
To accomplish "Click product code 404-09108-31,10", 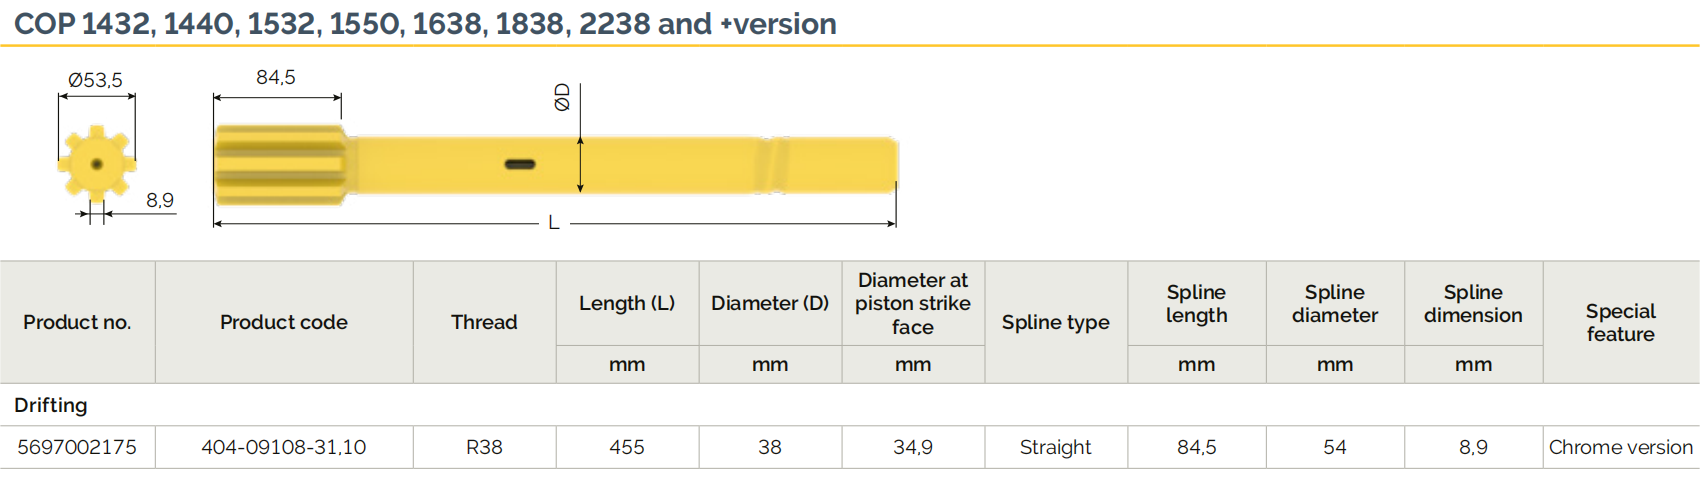I will [284, 447].
